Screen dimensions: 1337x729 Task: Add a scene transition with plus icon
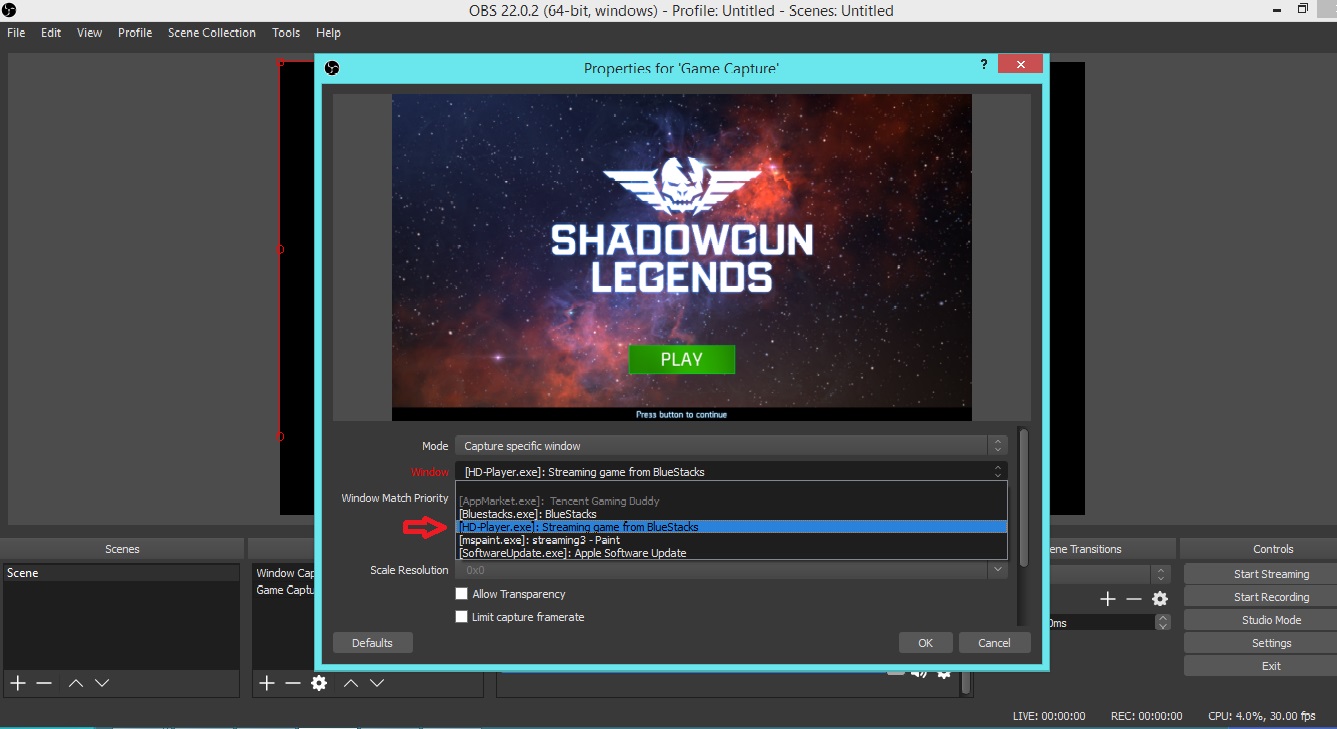(x=1108, y=599)
